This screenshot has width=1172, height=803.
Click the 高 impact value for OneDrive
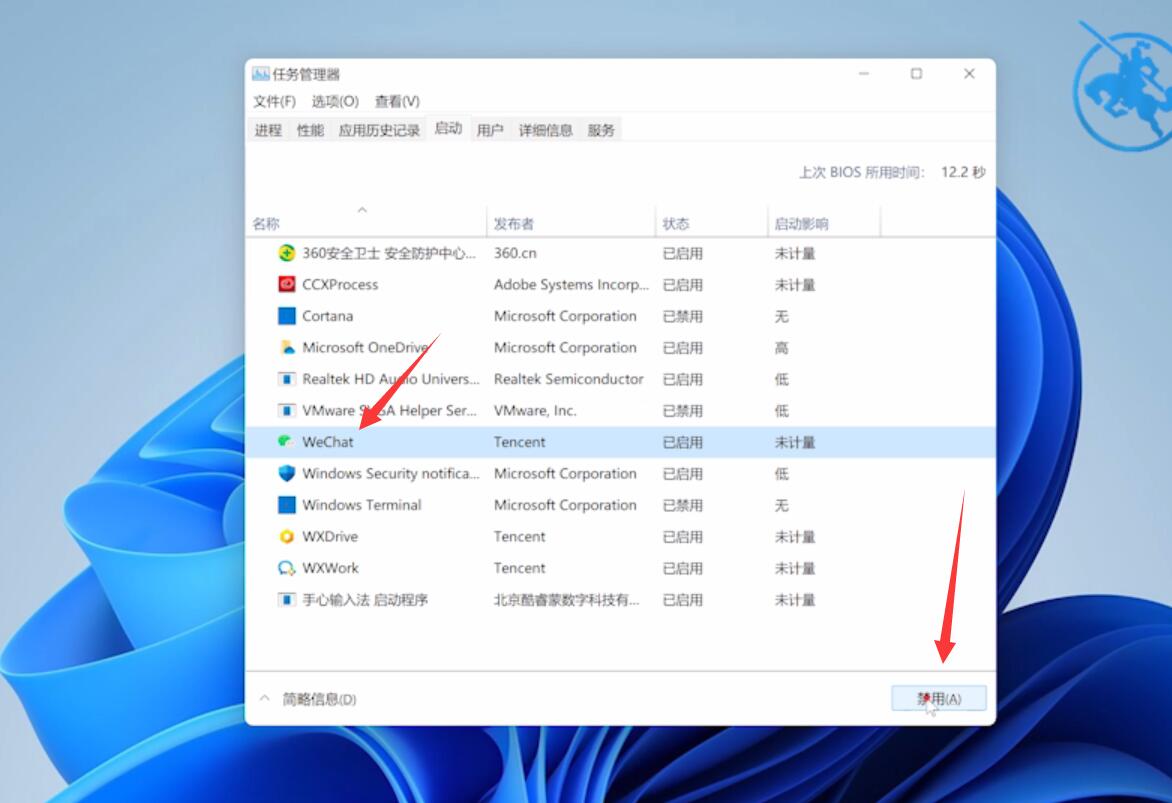point(781,347)
